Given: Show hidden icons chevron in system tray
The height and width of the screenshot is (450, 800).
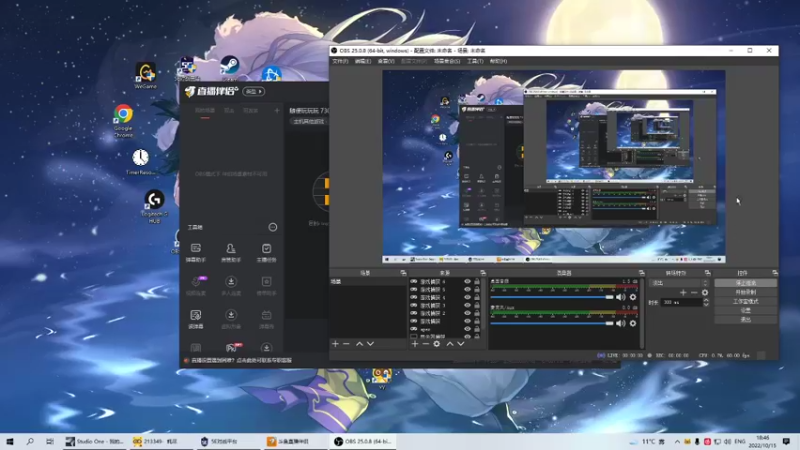Looking at the screenshot, I should coord(677,441).
